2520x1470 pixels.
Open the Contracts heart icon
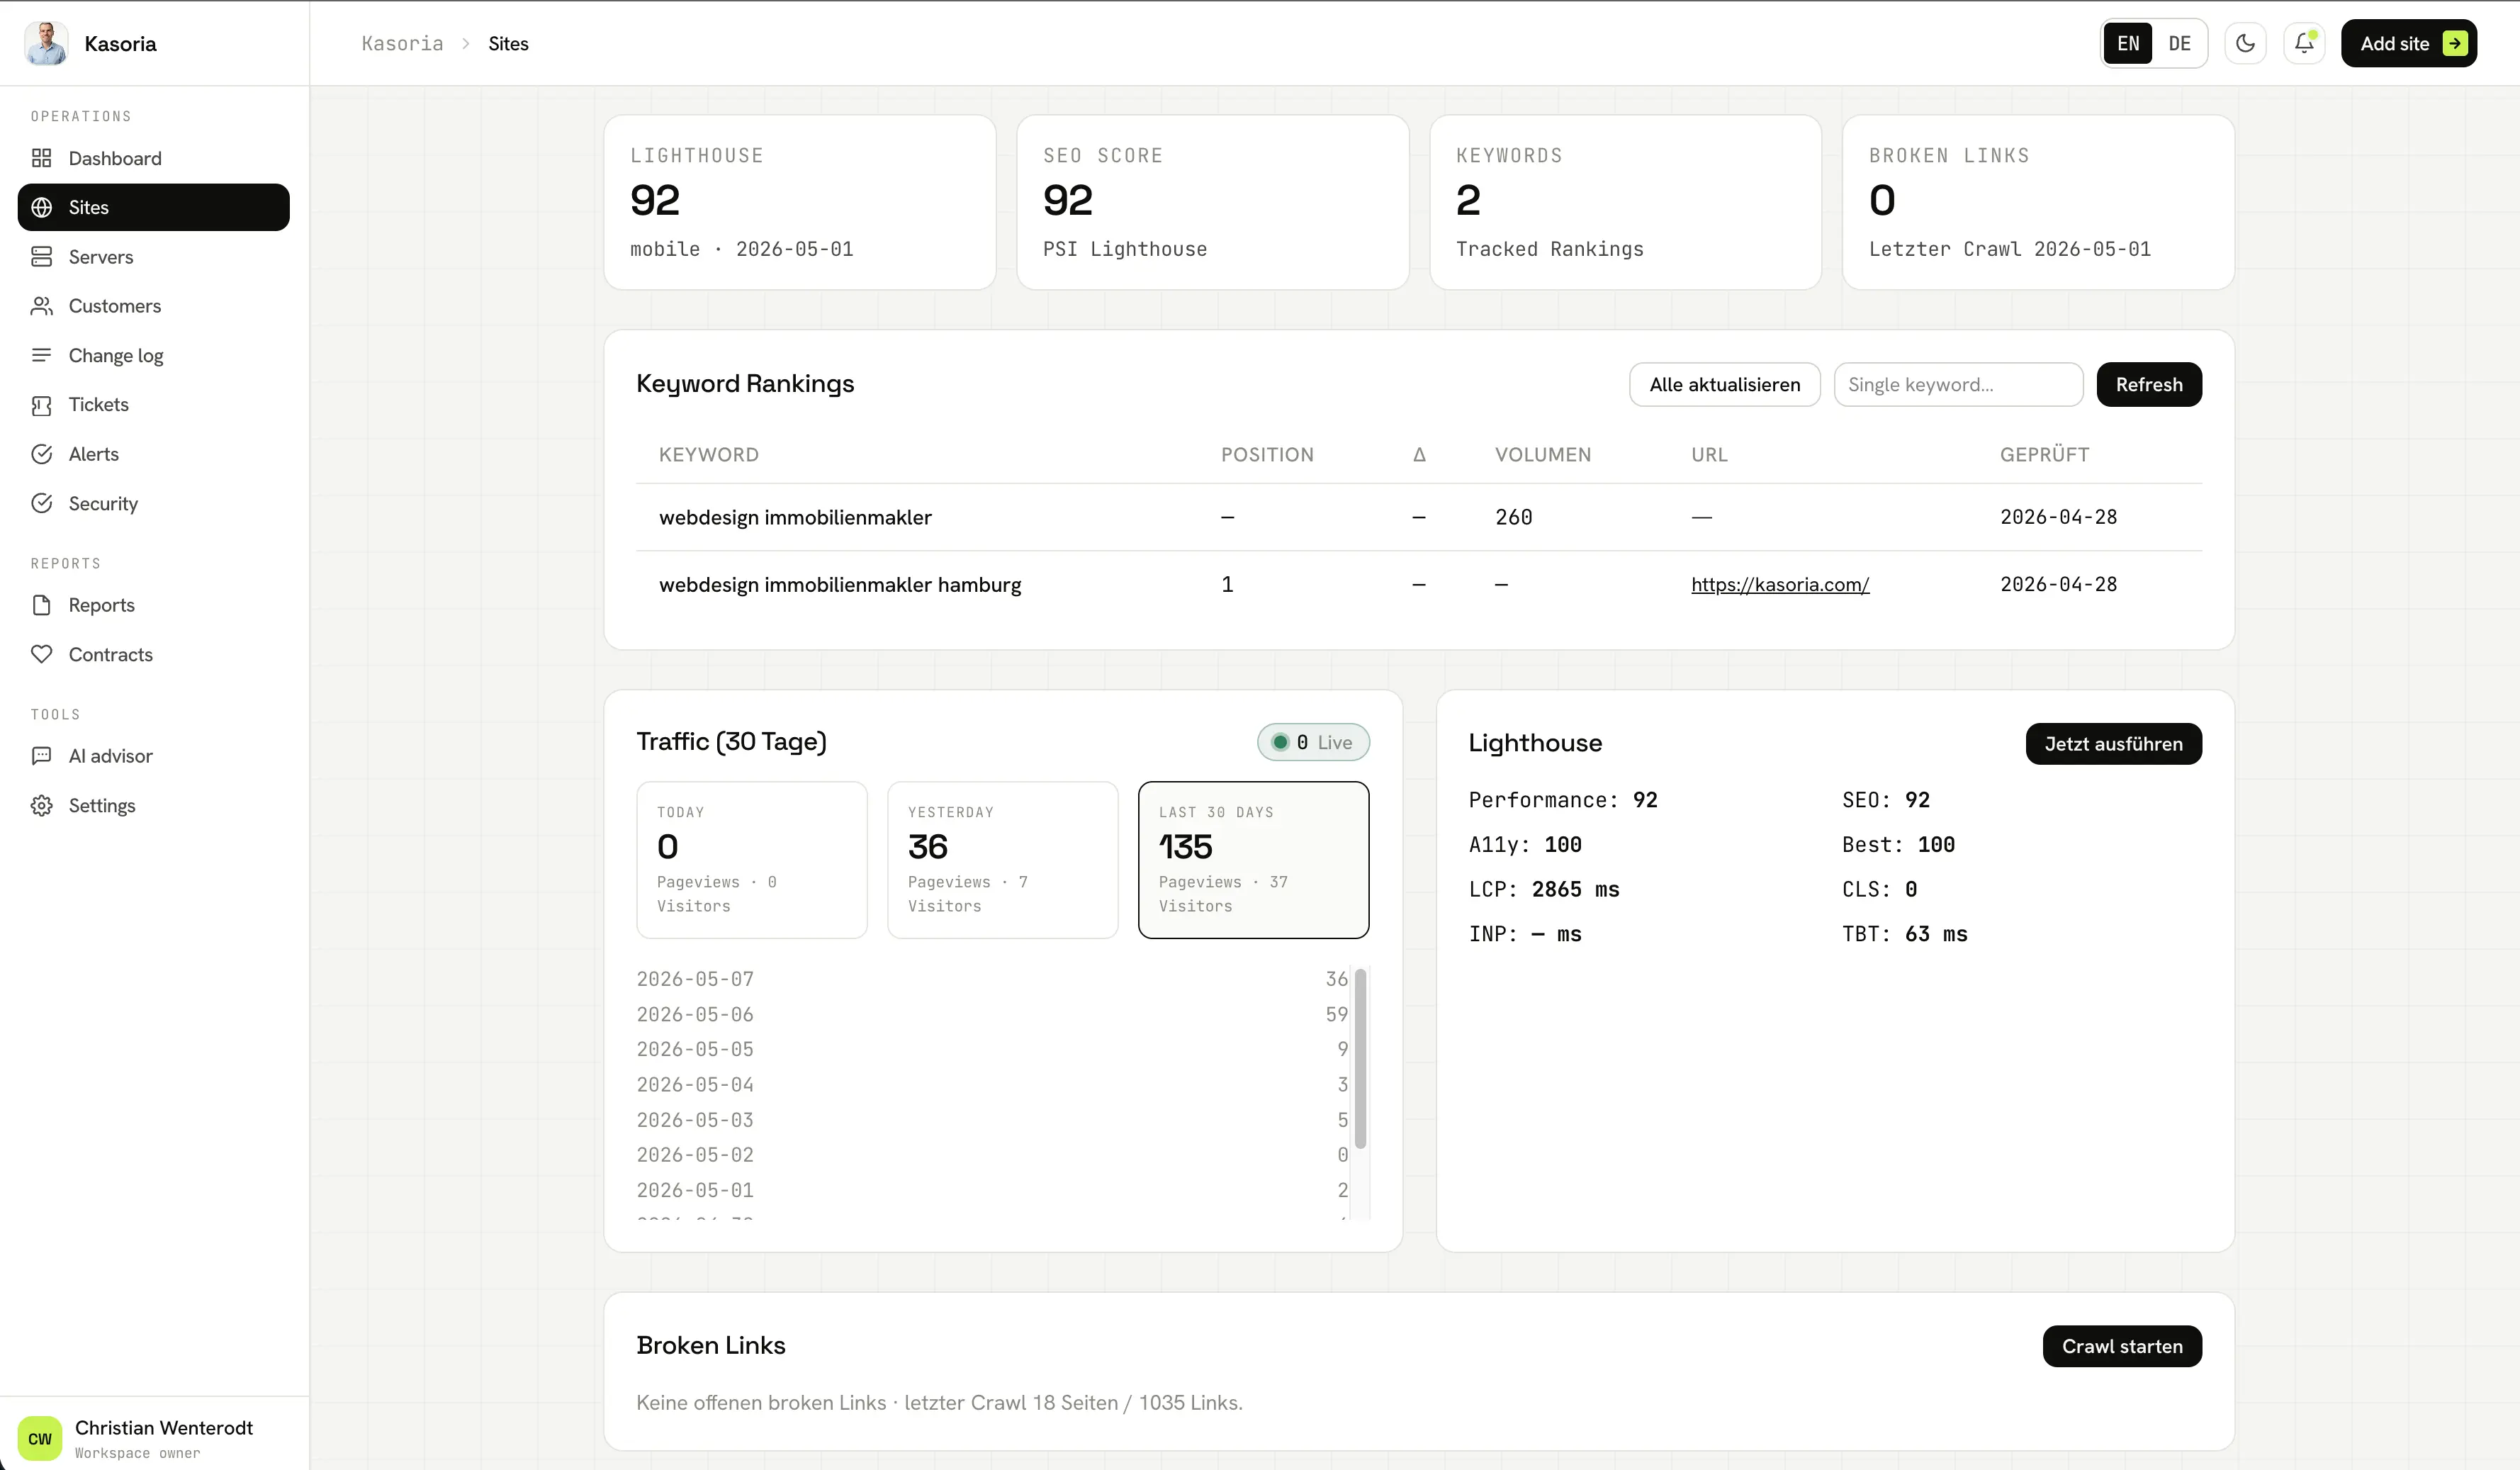point(41,654)
